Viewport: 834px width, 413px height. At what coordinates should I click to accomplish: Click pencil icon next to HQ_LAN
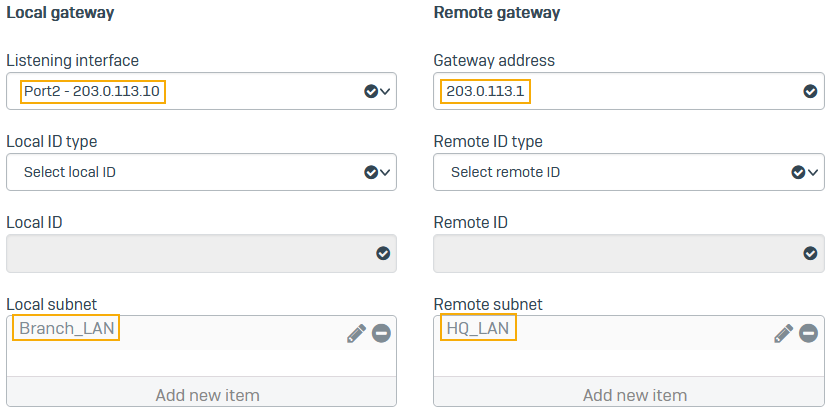click(x=783, y=334)
